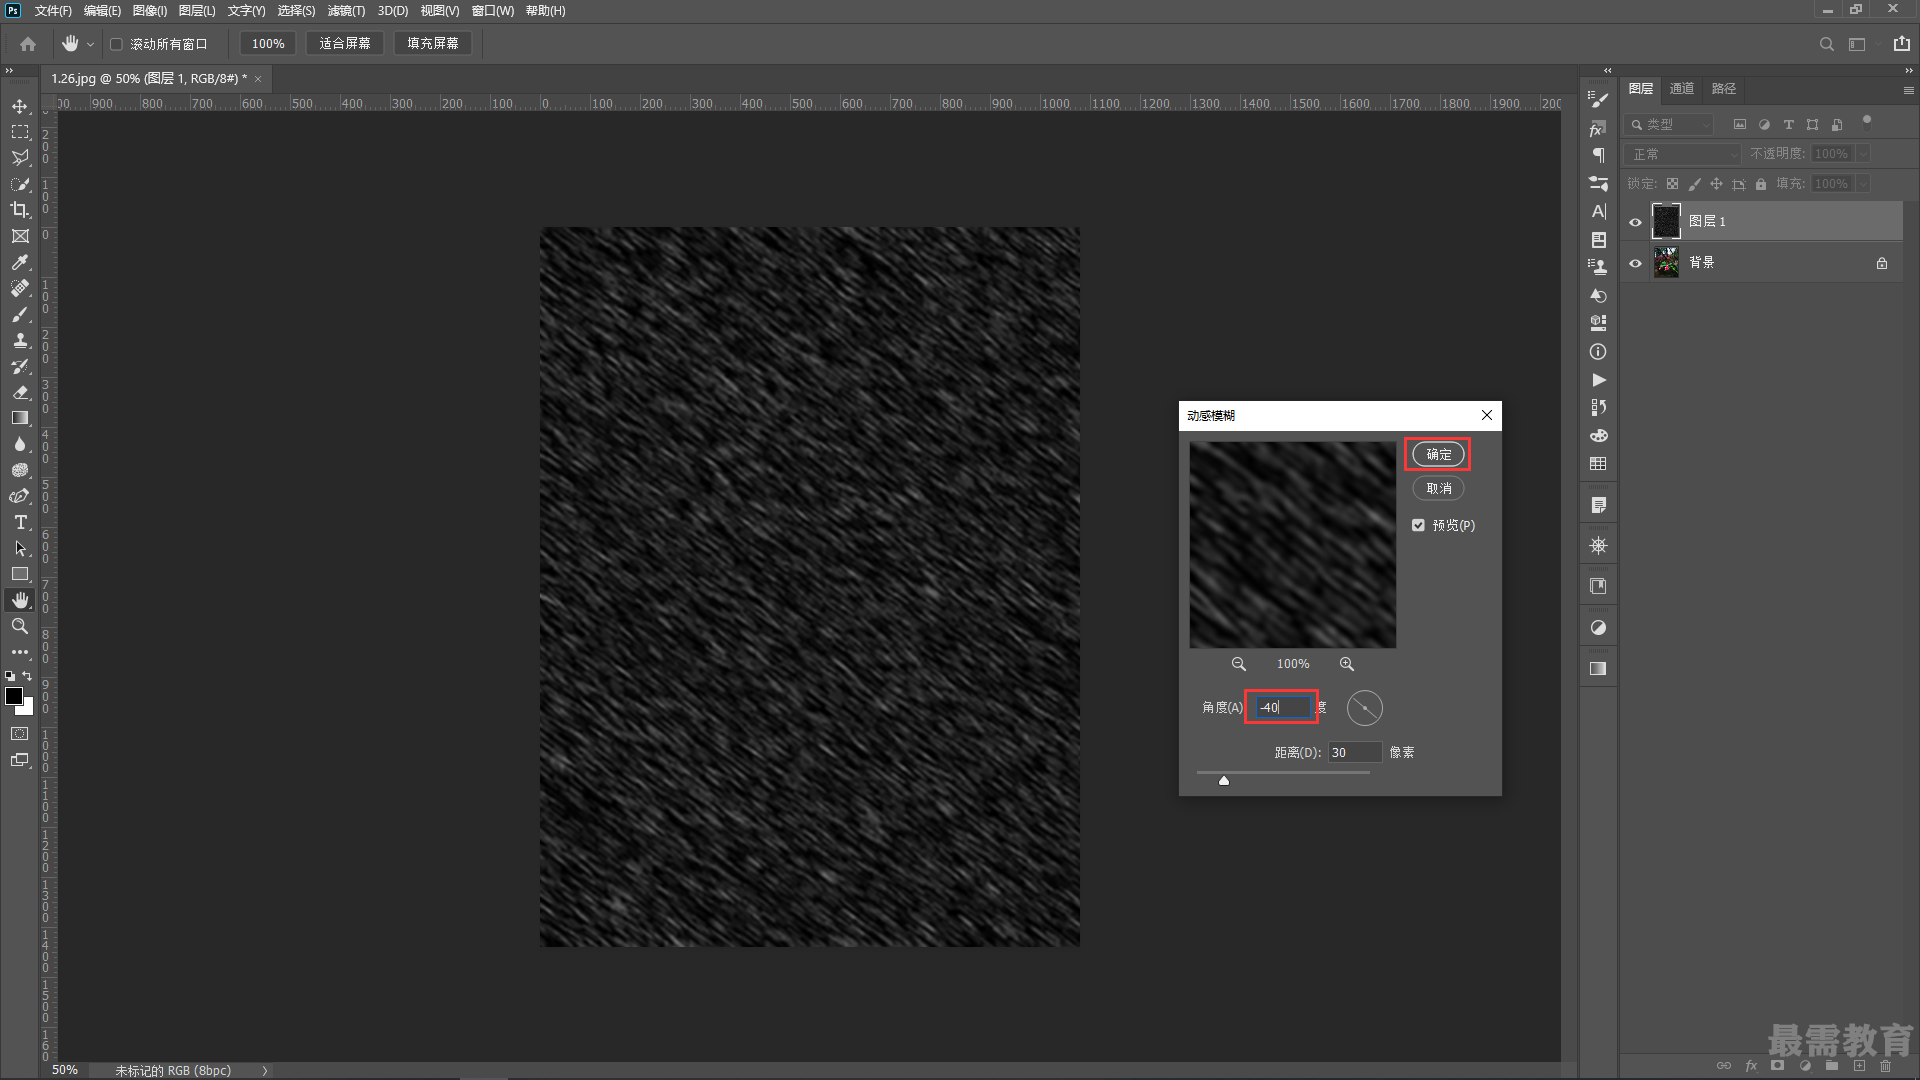1920x1080 pixels.
Task: Toggle layer filter on/off switch
Action: click(x=1866, y=122)
